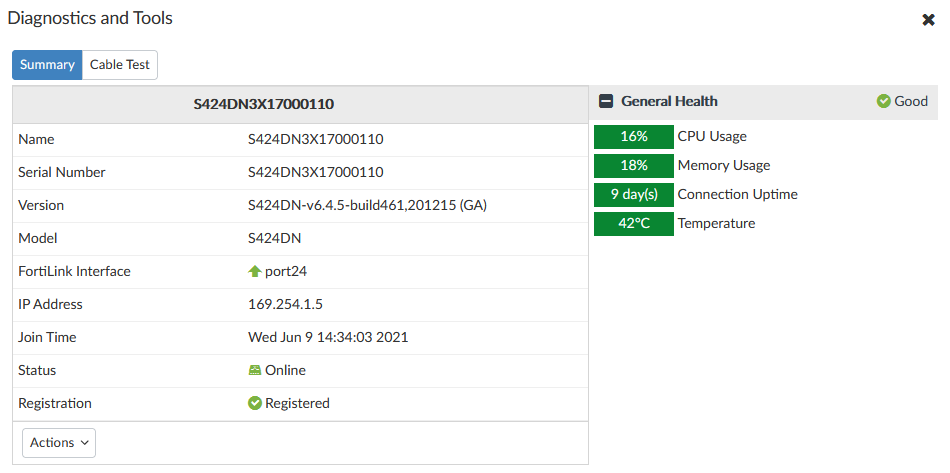Click the Online status text

285,370
